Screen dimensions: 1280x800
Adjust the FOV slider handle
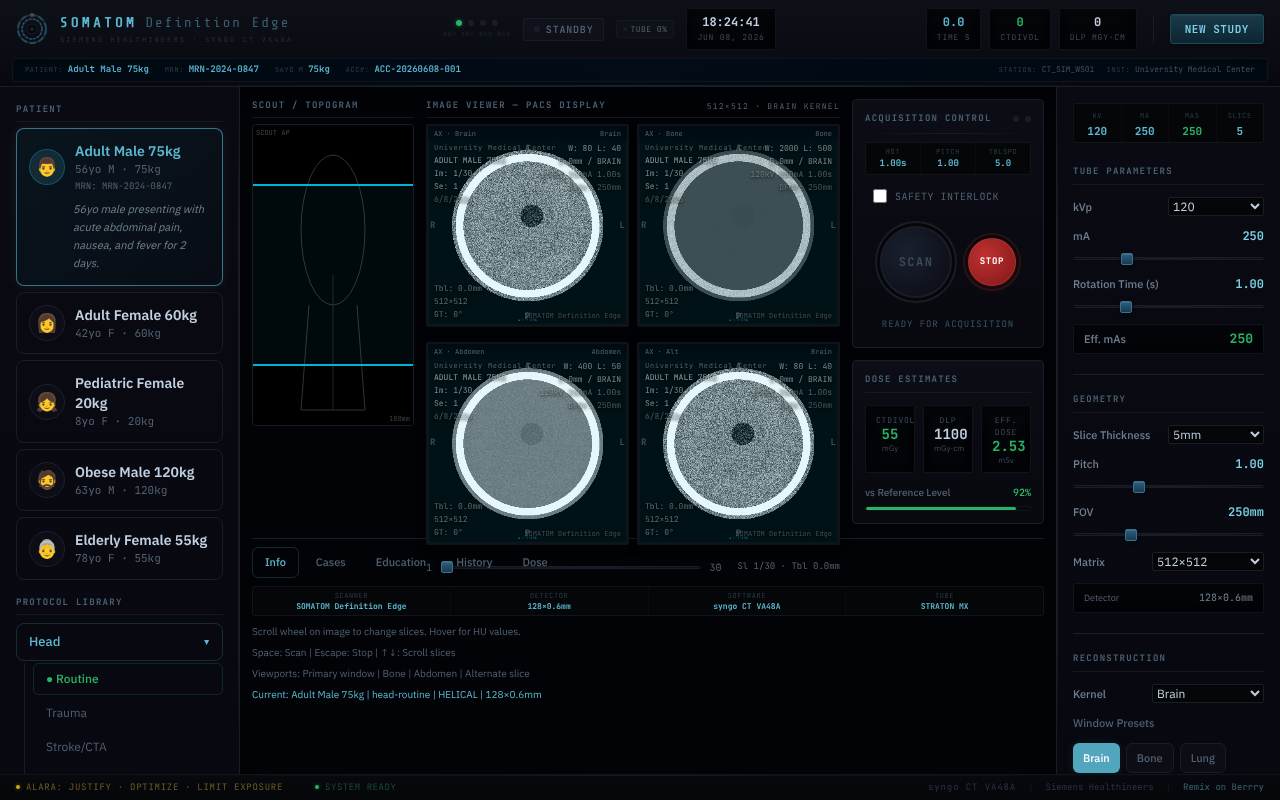click(1131, 535)
